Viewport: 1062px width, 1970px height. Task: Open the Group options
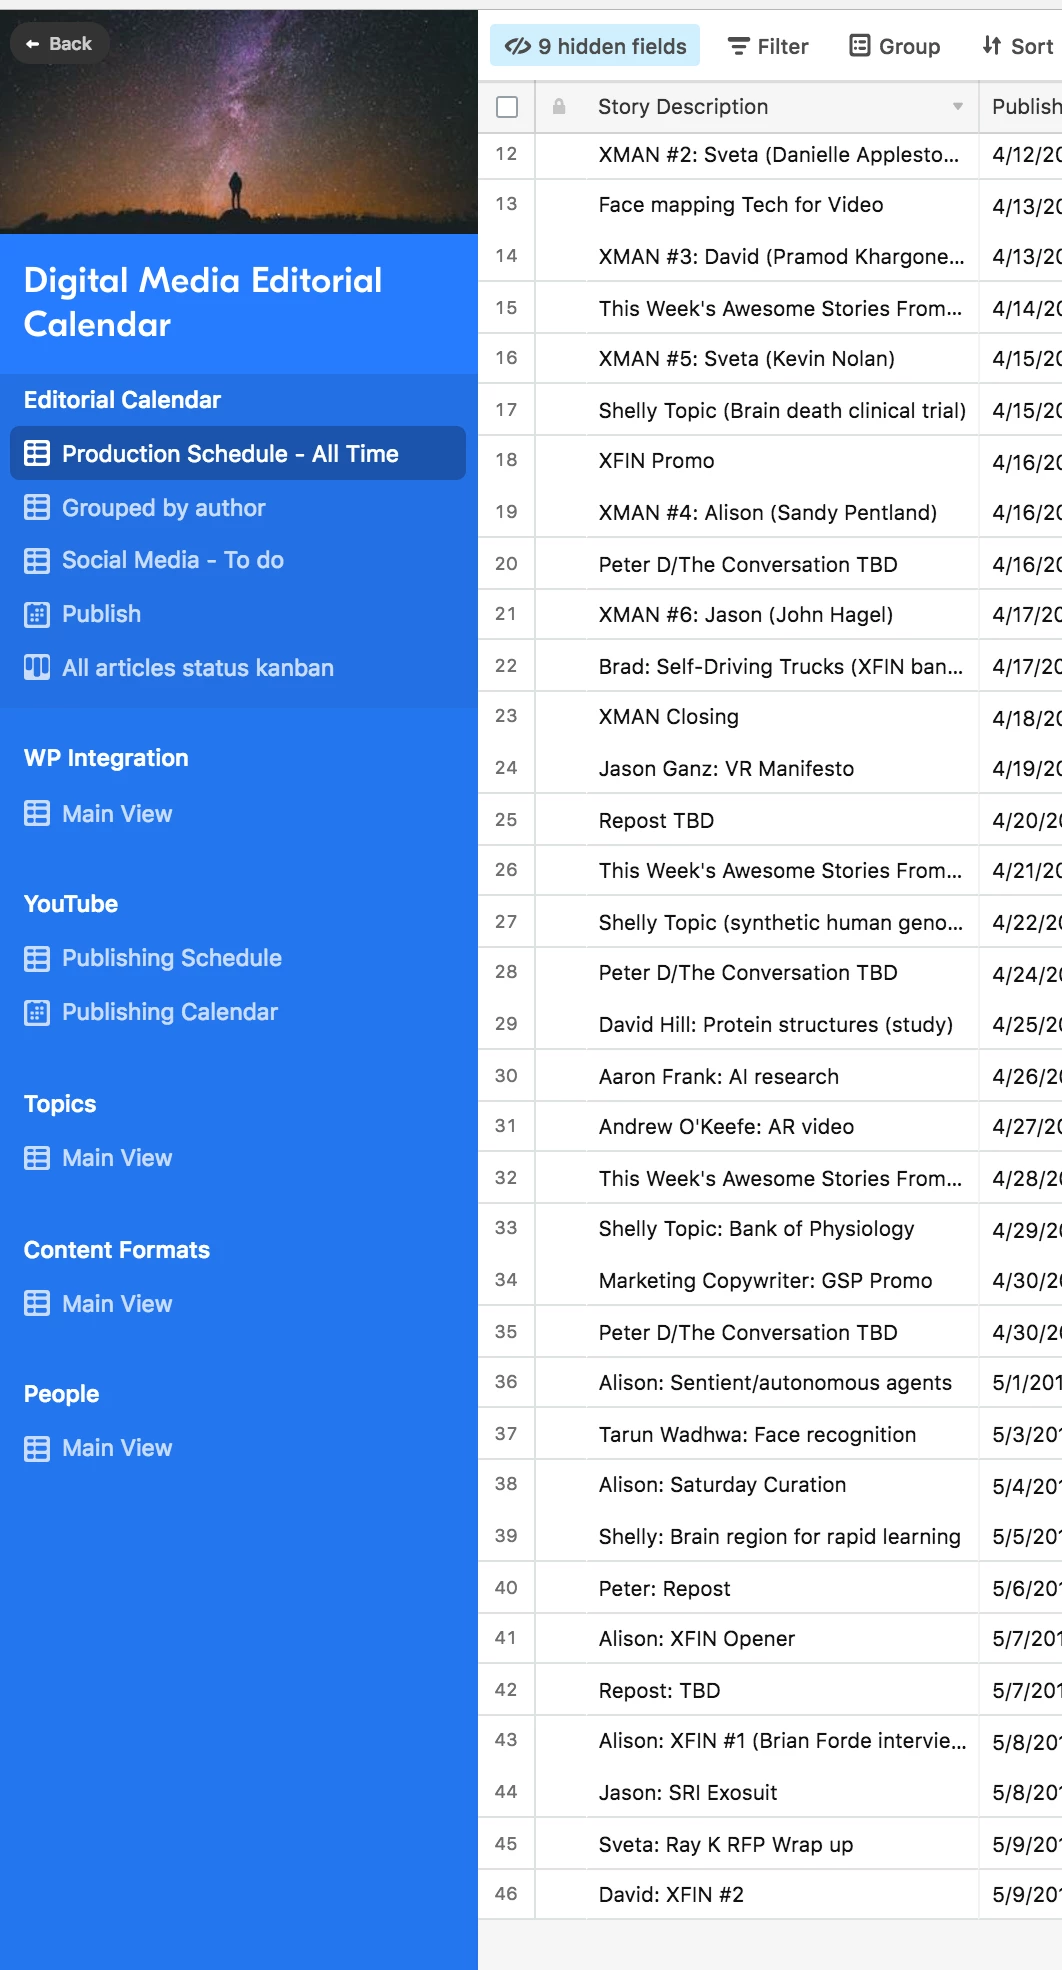895,46
